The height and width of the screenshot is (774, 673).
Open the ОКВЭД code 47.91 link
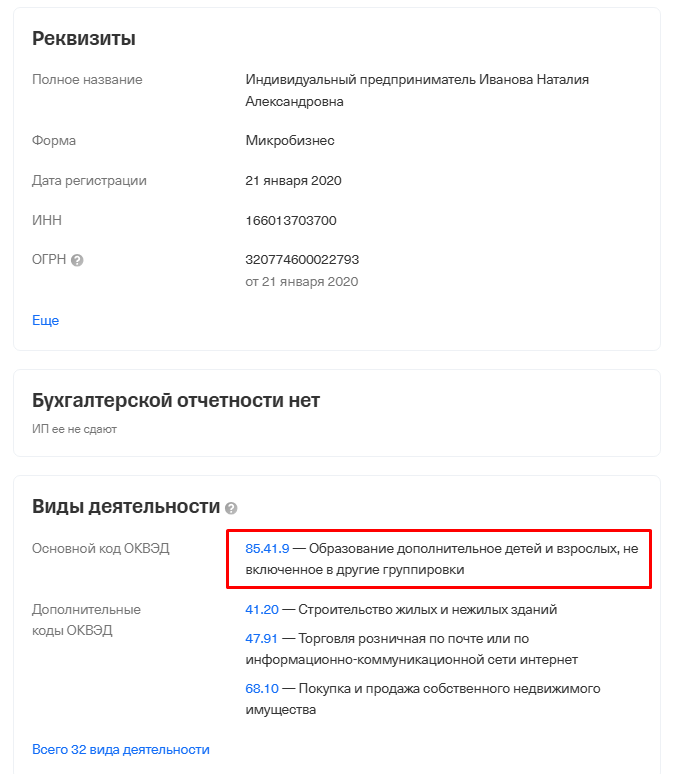tap(263, 638)
